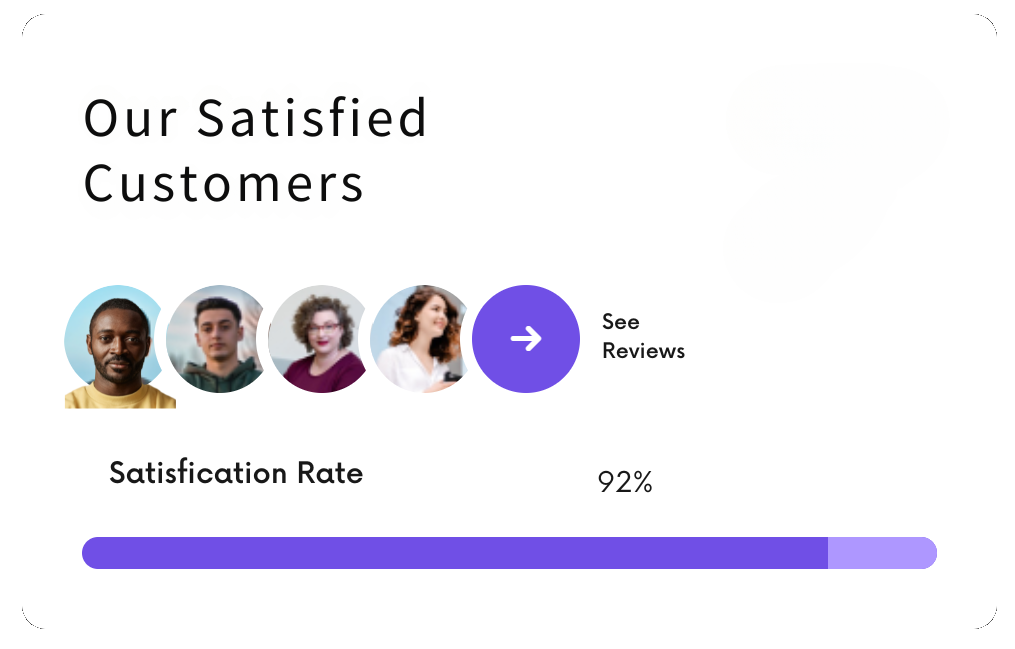Click the word Reviews beside arrow
Image resolution: width=1015 pixels, height=649 pixels.
click(x=643, y=351)
